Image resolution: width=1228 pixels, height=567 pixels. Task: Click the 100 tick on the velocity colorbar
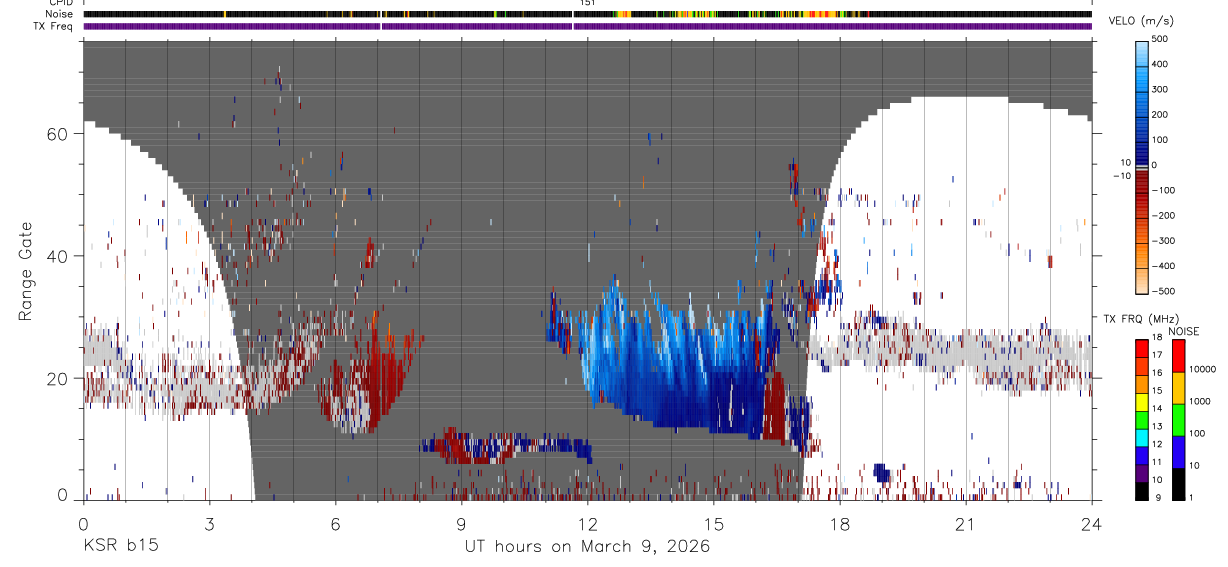pos(1161,140)
